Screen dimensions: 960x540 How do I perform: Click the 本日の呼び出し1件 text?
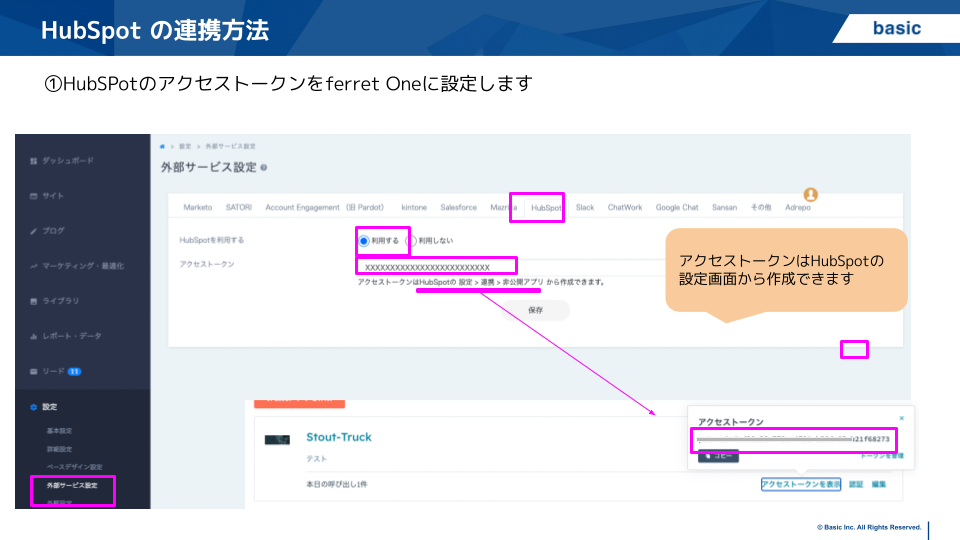tap(337, 484)
